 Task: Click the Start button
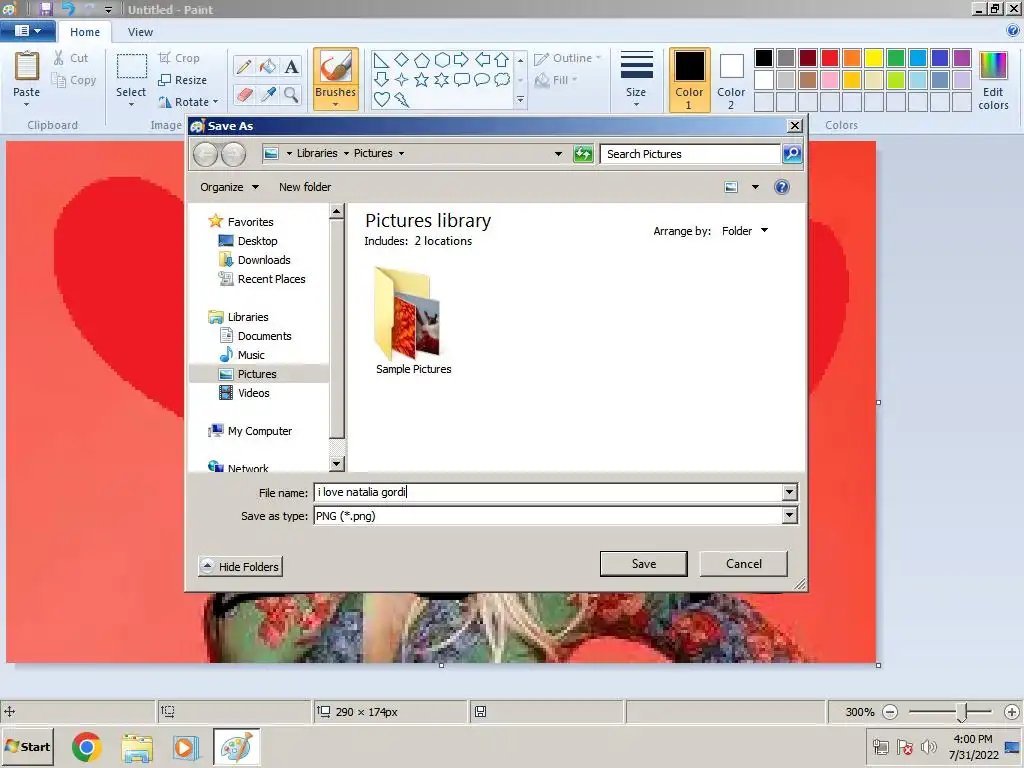tap(27, 747)
